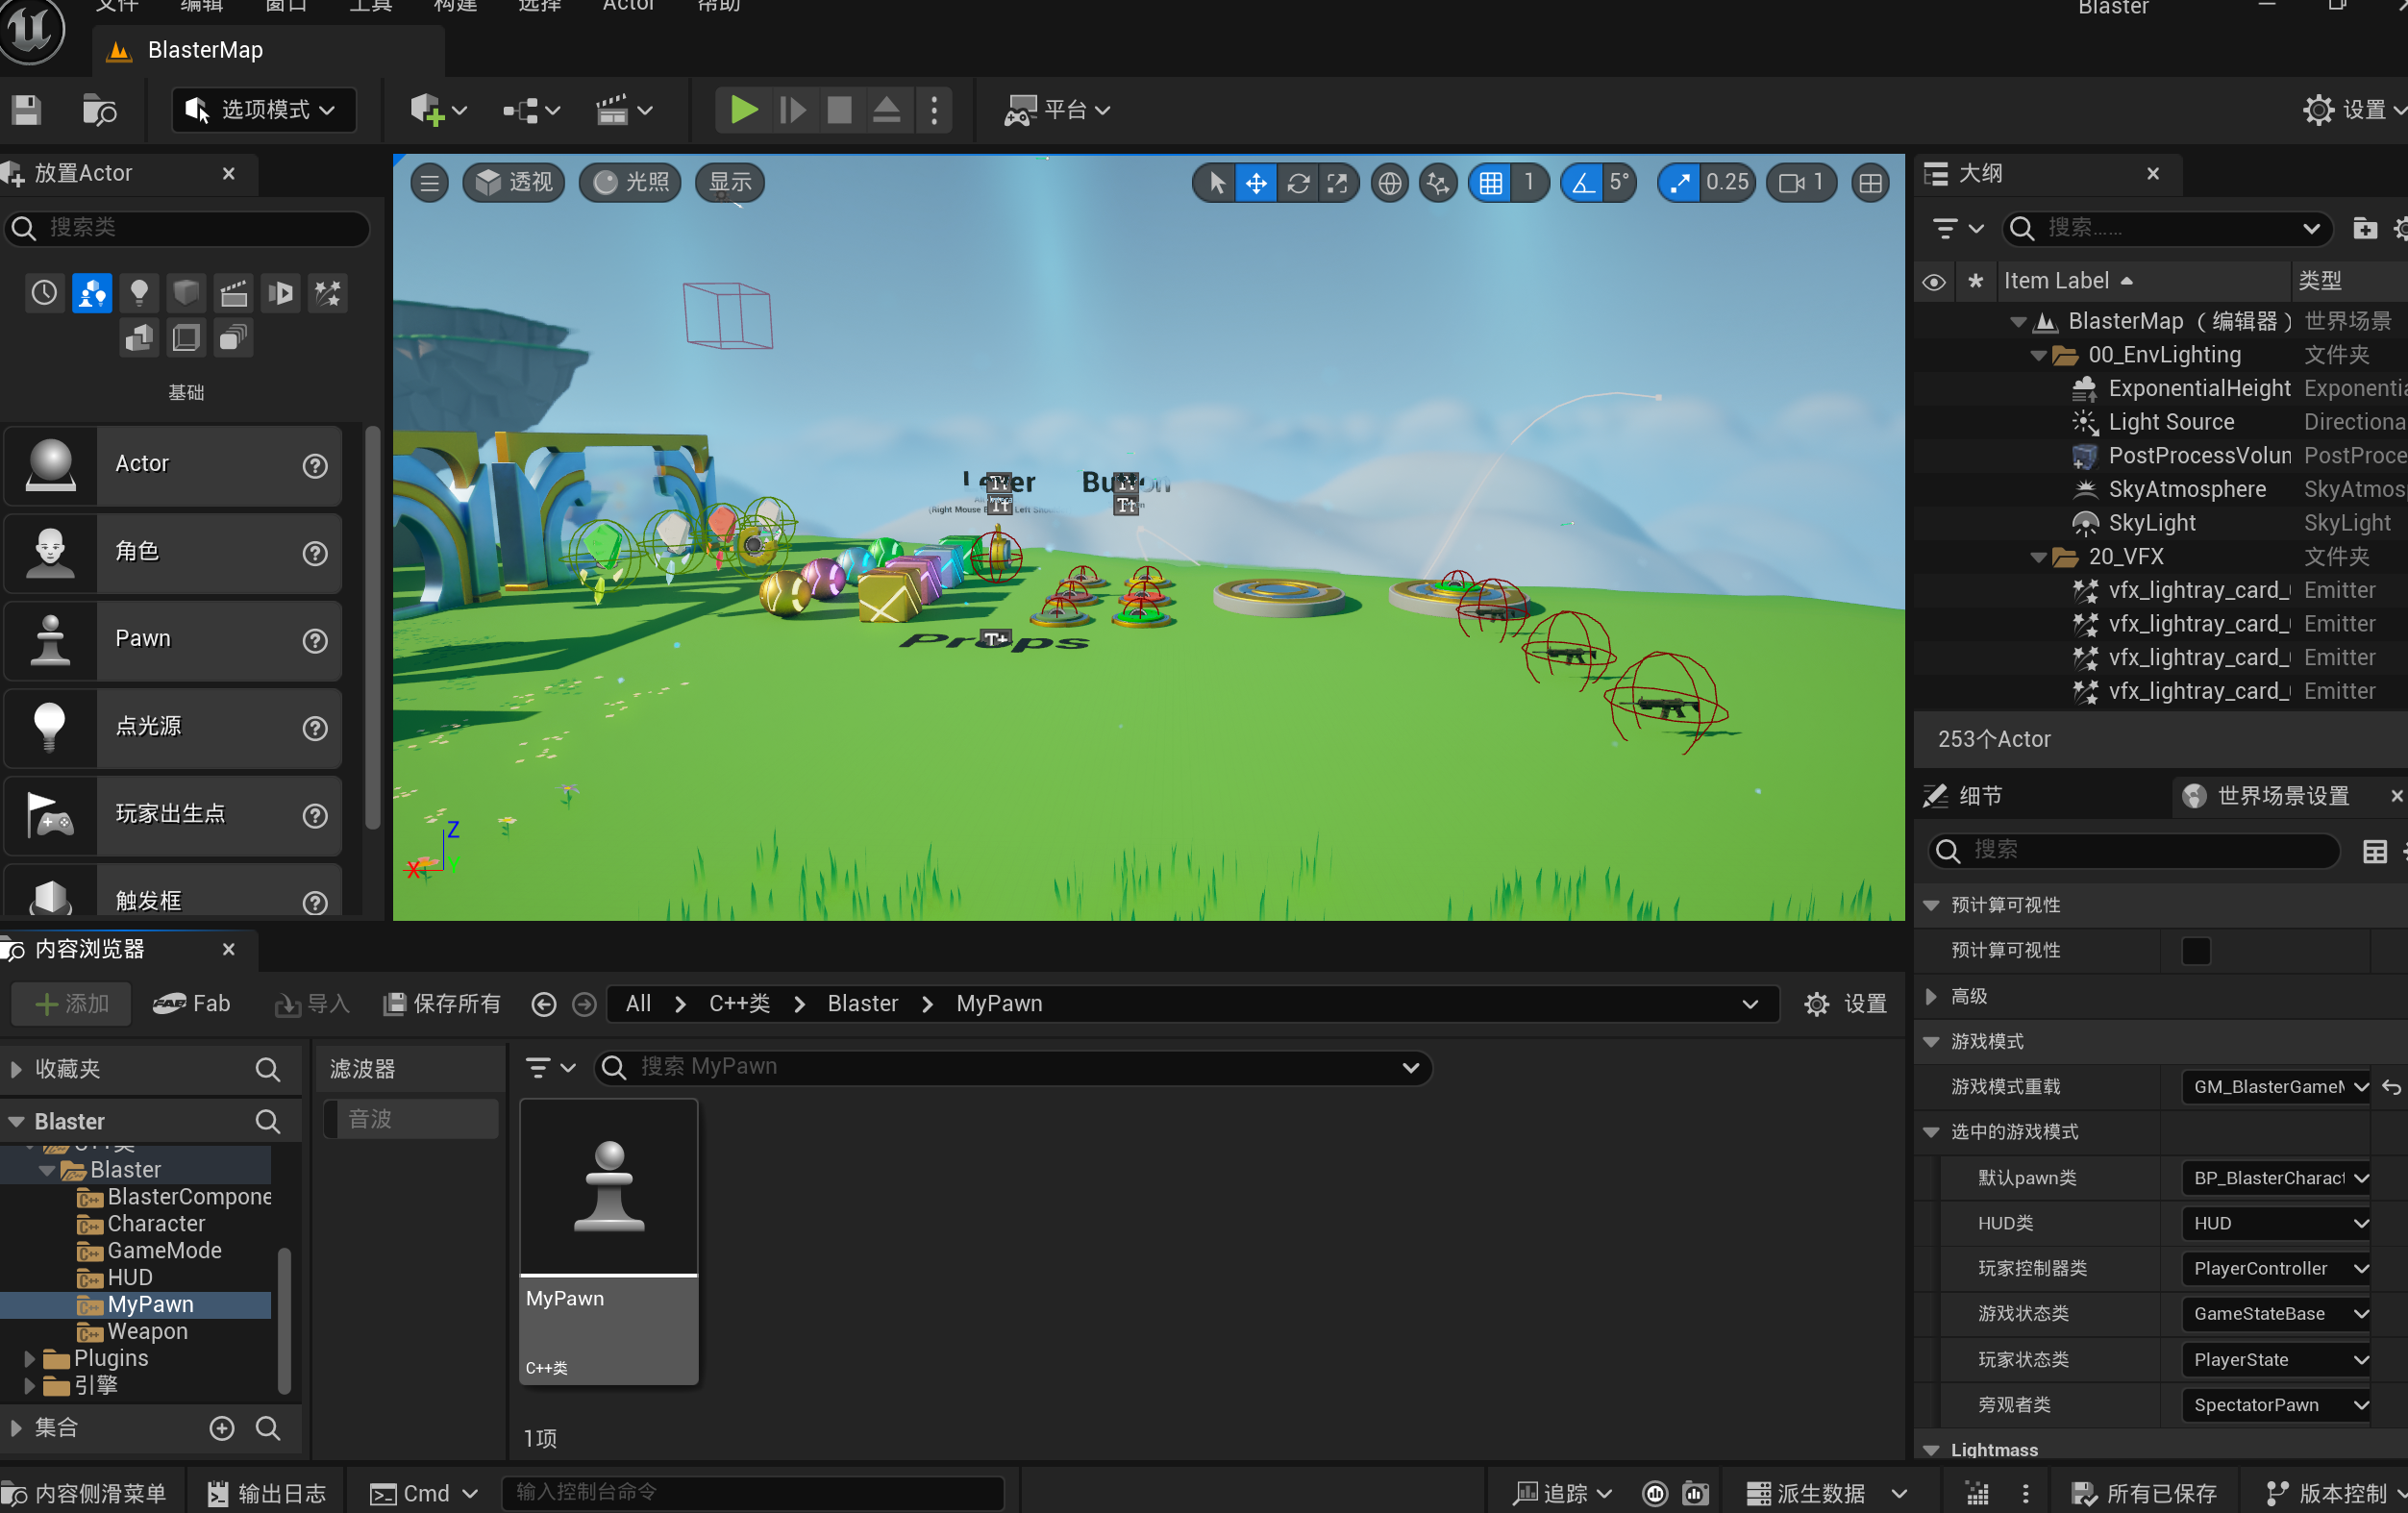2408x1513 pixels.
Task: Collapse the 20_VFX folder in Outliner
Action: [2037, 558]
